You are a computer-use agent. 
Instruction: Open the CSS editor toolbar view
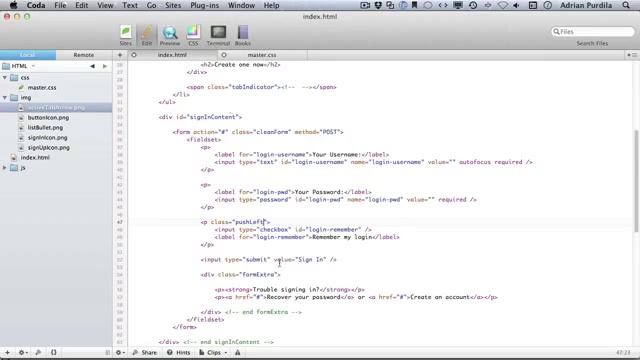point(193,35)
